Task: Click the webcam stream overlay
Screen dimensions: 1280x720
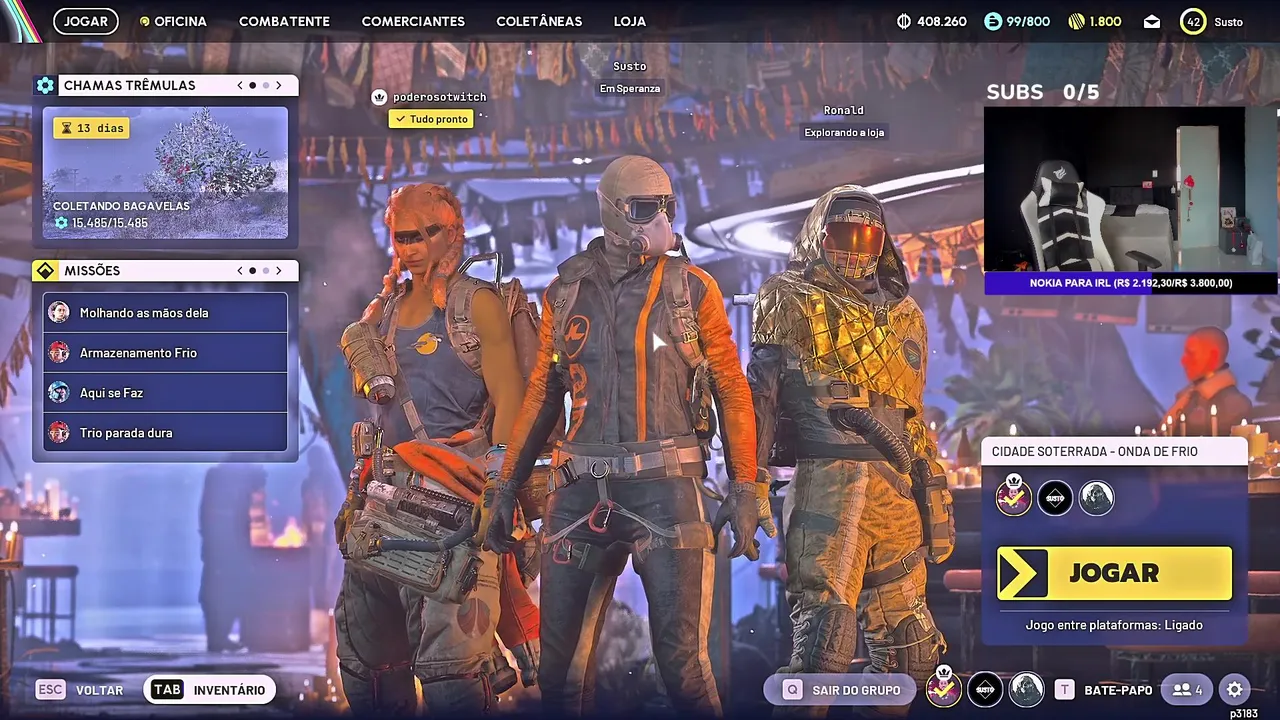Action: [1130, 189]
